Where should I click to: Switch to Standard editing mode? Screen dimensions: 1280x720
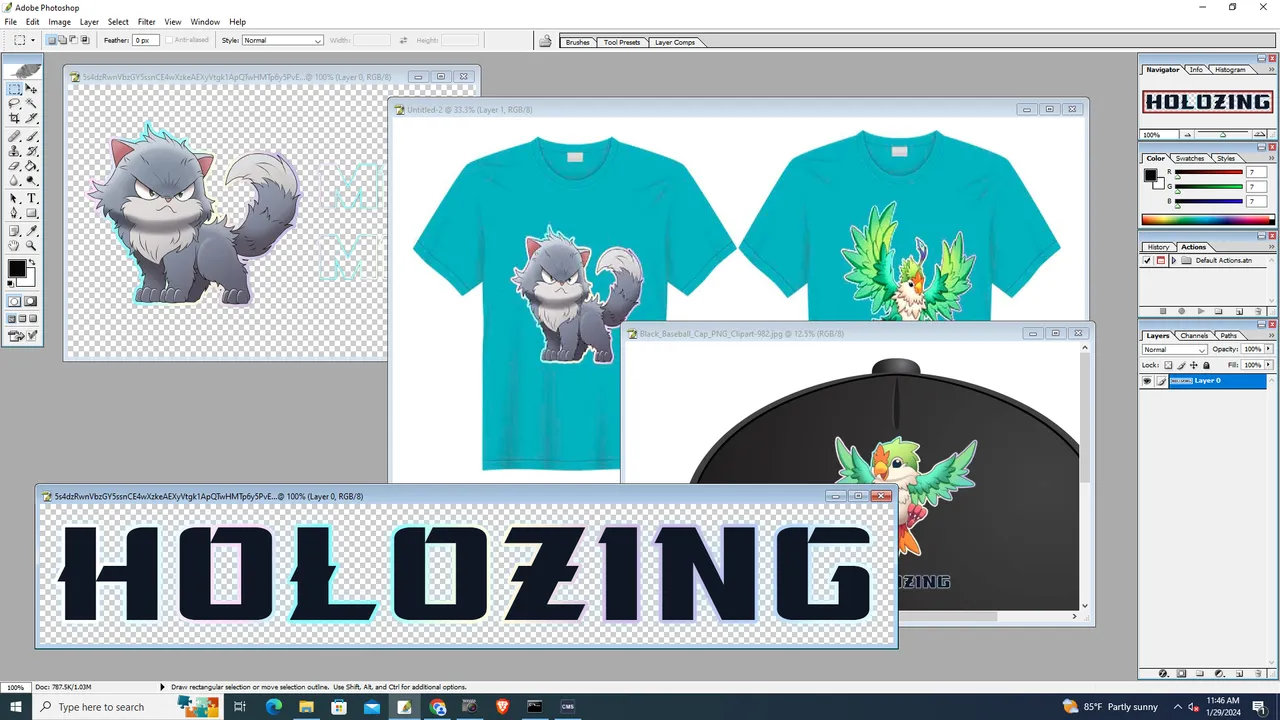(14, 301)
